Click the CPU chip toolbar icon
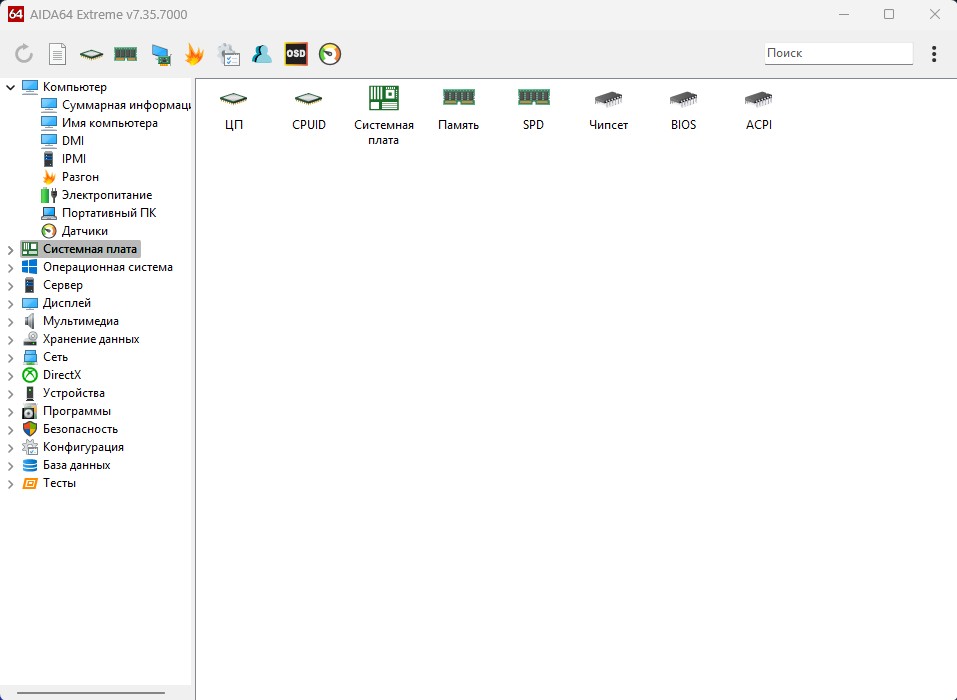 92,54
